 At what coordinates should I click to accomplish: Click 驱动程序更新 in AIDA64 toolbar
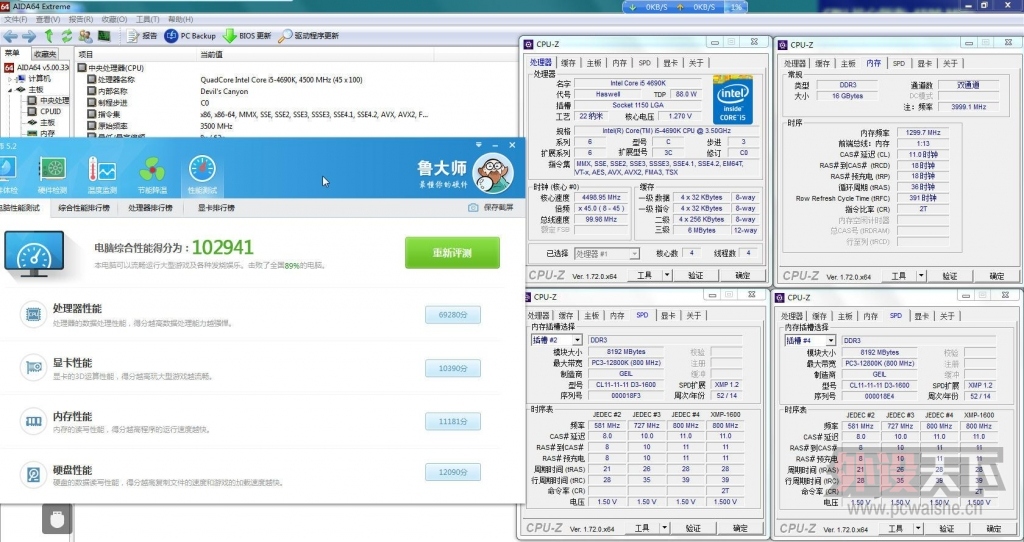pyautogui.click(x=308, y=36)
